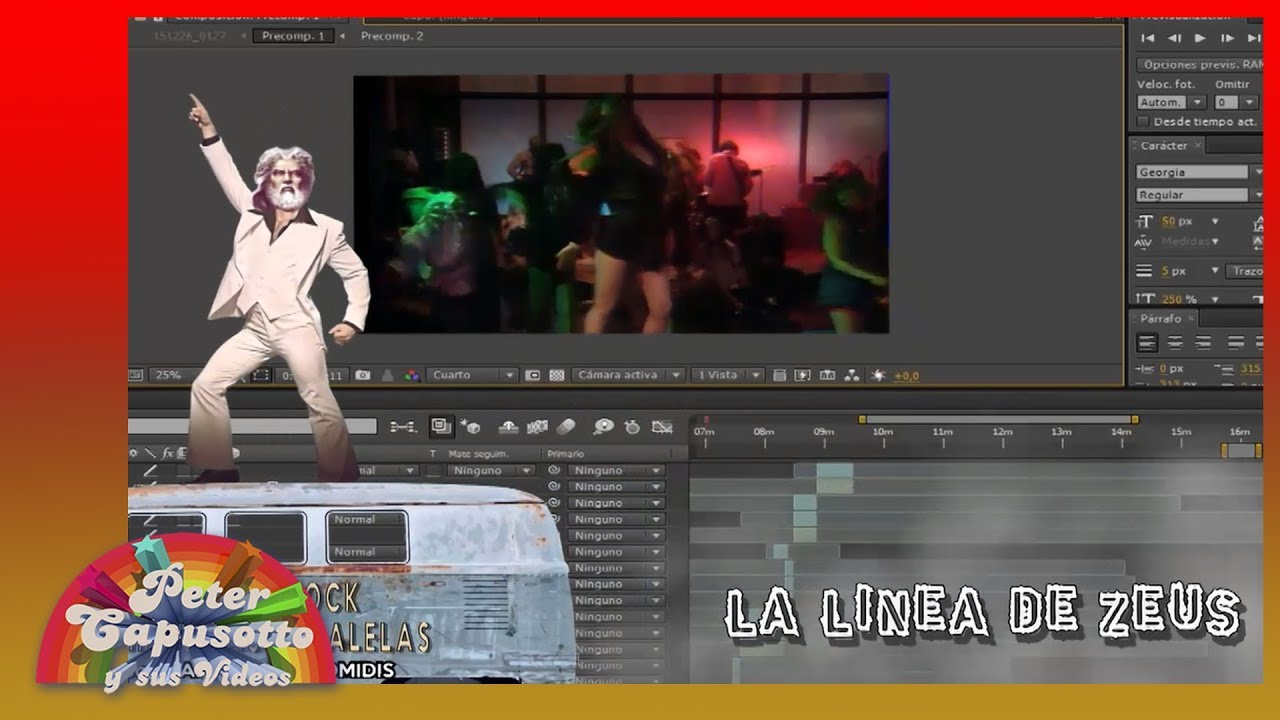Open the Fast Previews icon
The width and height of the screenshot is (1280, 720).
point(802,375)
